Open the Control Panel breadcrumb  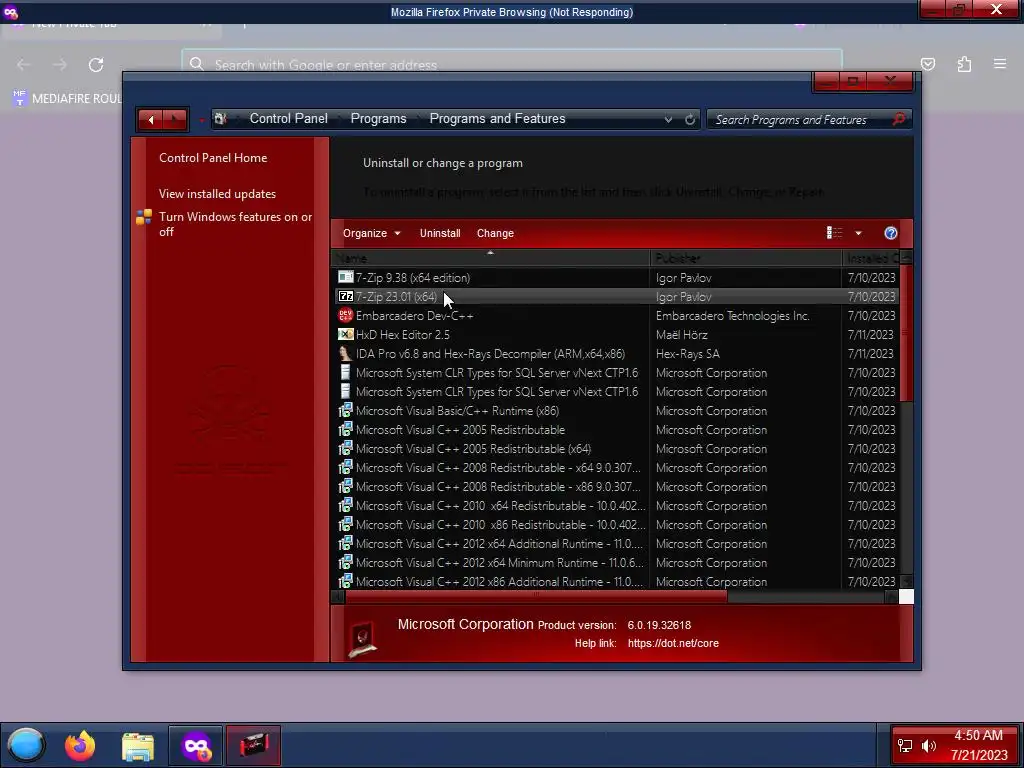click(289, 119)
